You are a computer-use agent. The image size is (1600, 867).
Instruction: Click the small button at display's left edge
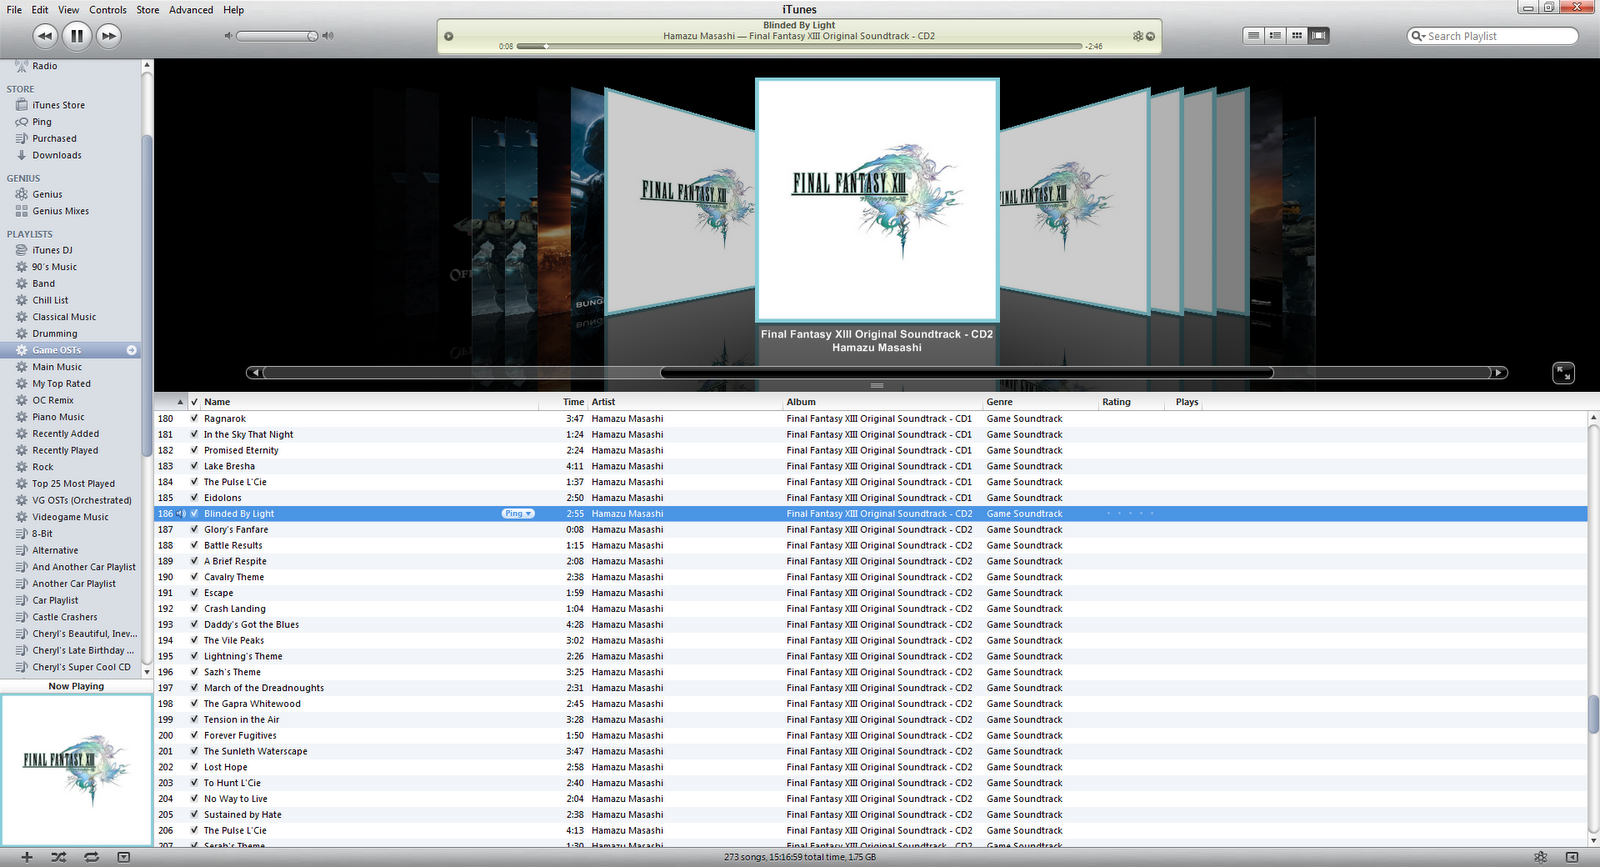pyautogui.click(x=449, y=36)
